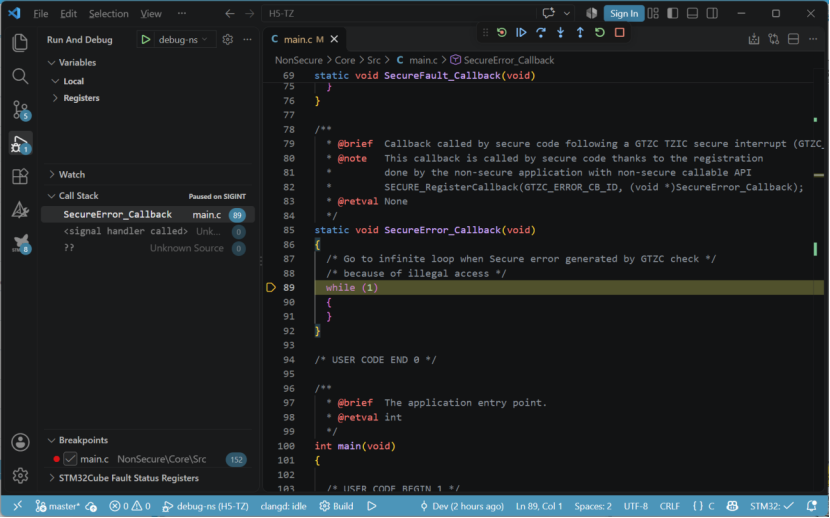Image resolution: width=830 pixels, height=518 pixels.
Task: Go back with the navigation arrow
Action: pos(230,13)
